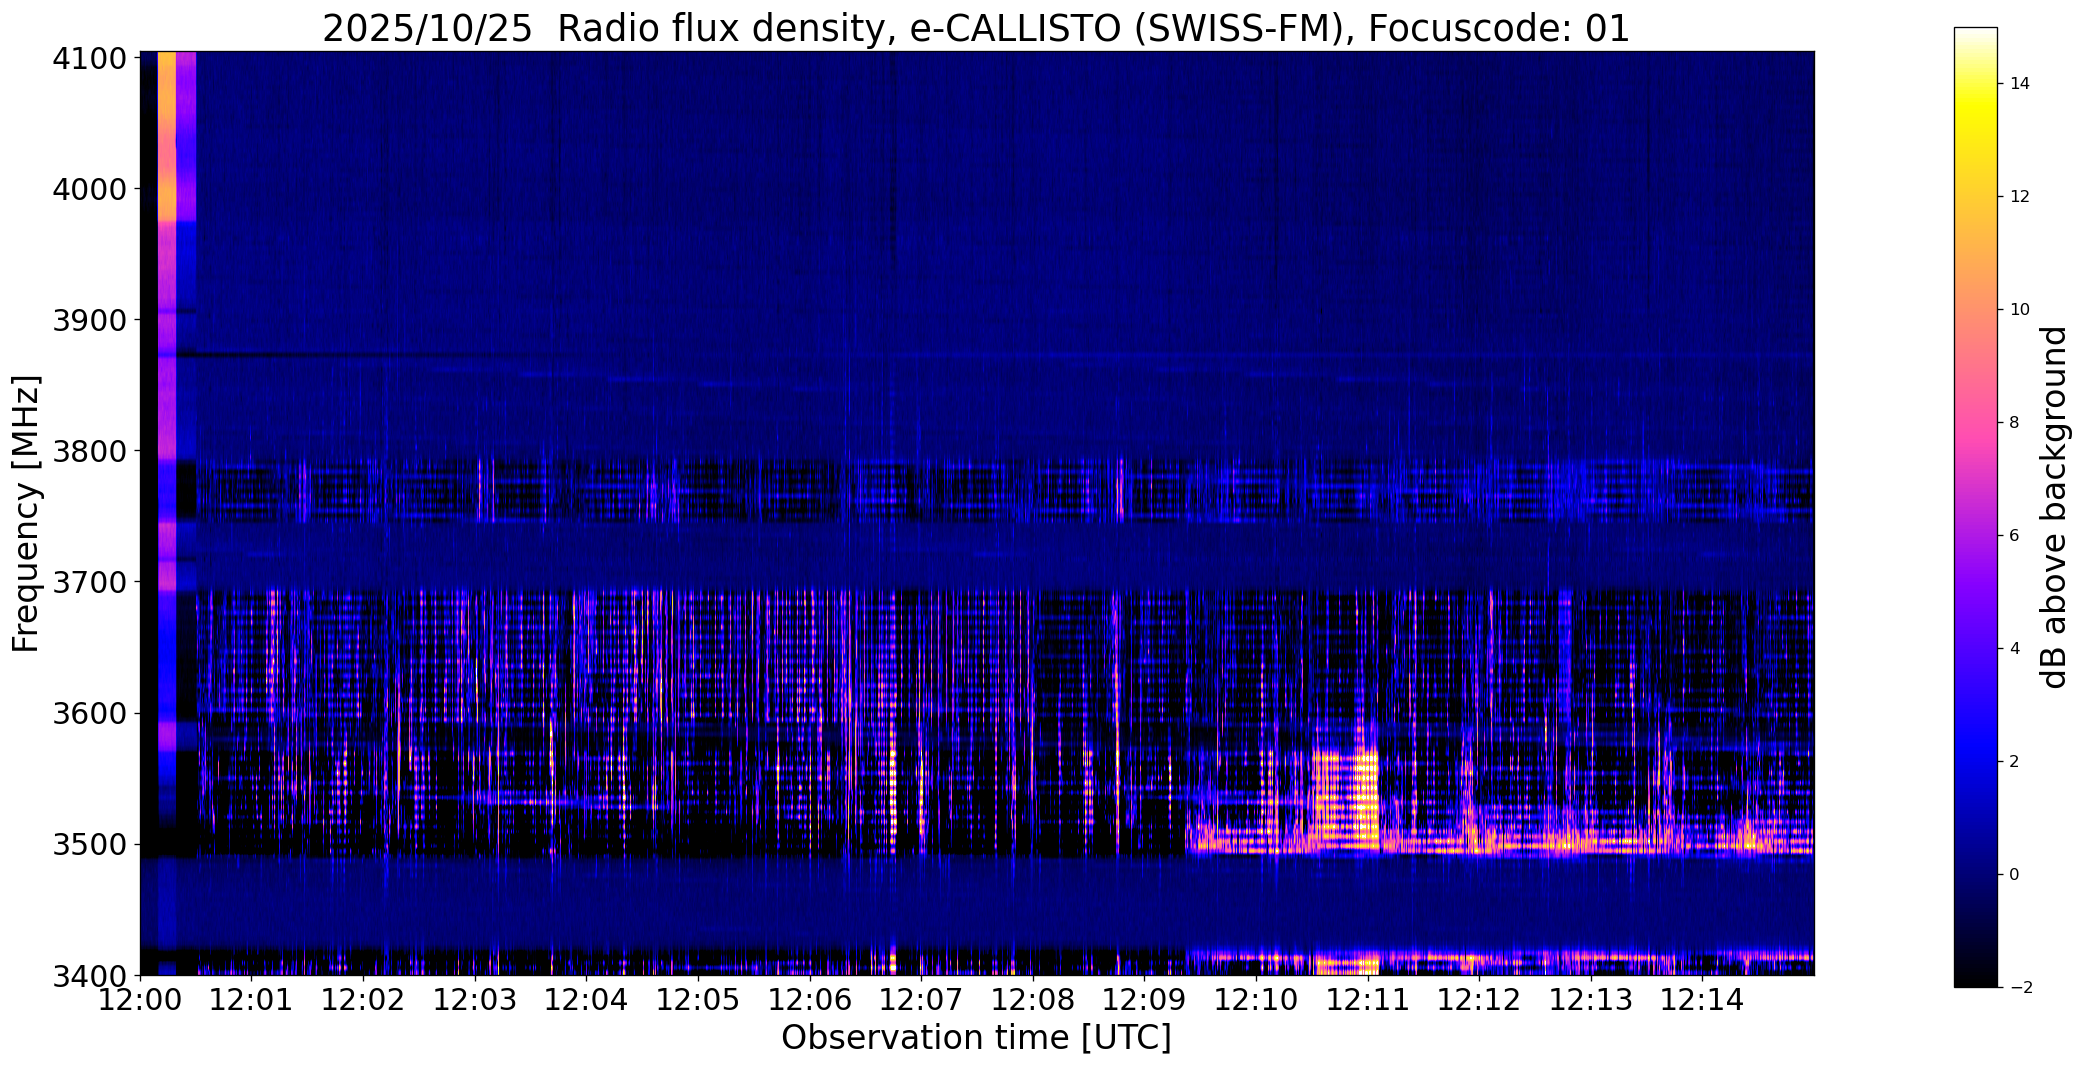
Task: Click the colorbar tick label 2
Action: [2014, 762]
